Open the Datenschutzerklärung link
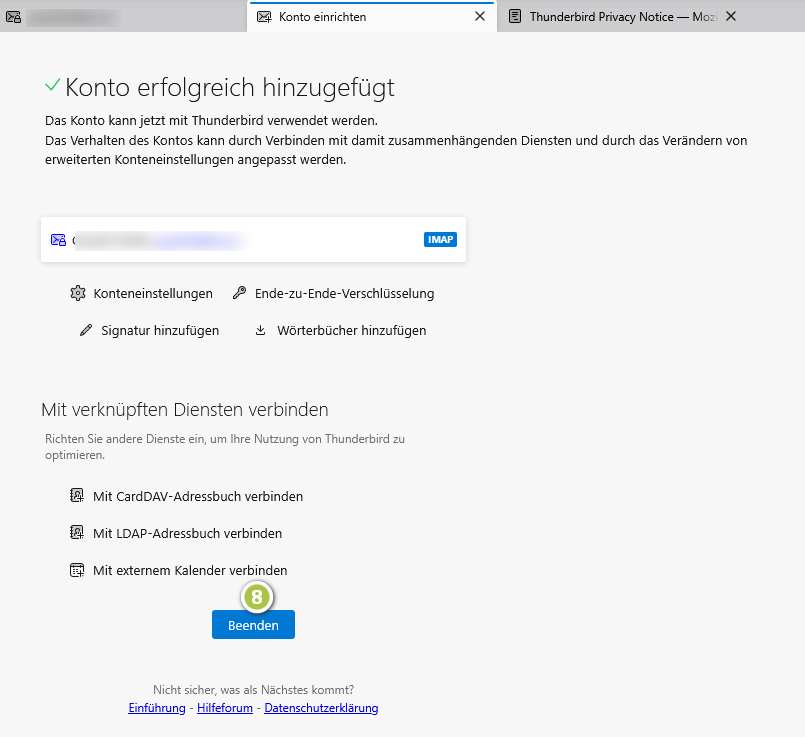The image size is (805, 737). click(x=321, y=707)
